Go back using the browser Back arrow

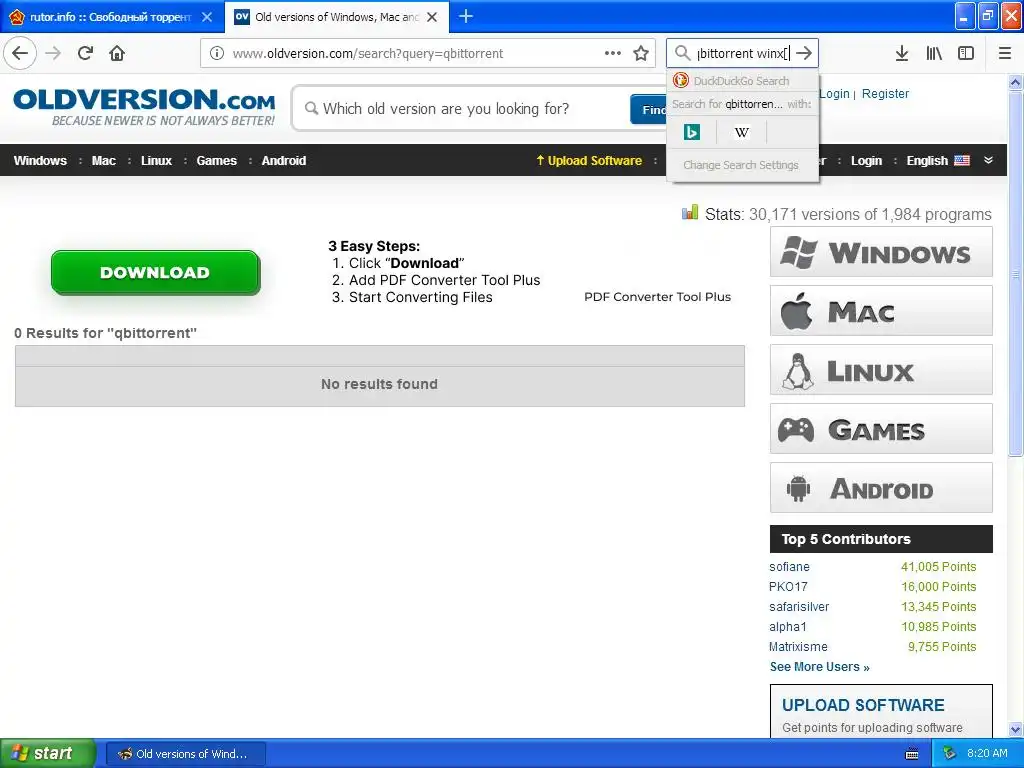pos(20,53)
